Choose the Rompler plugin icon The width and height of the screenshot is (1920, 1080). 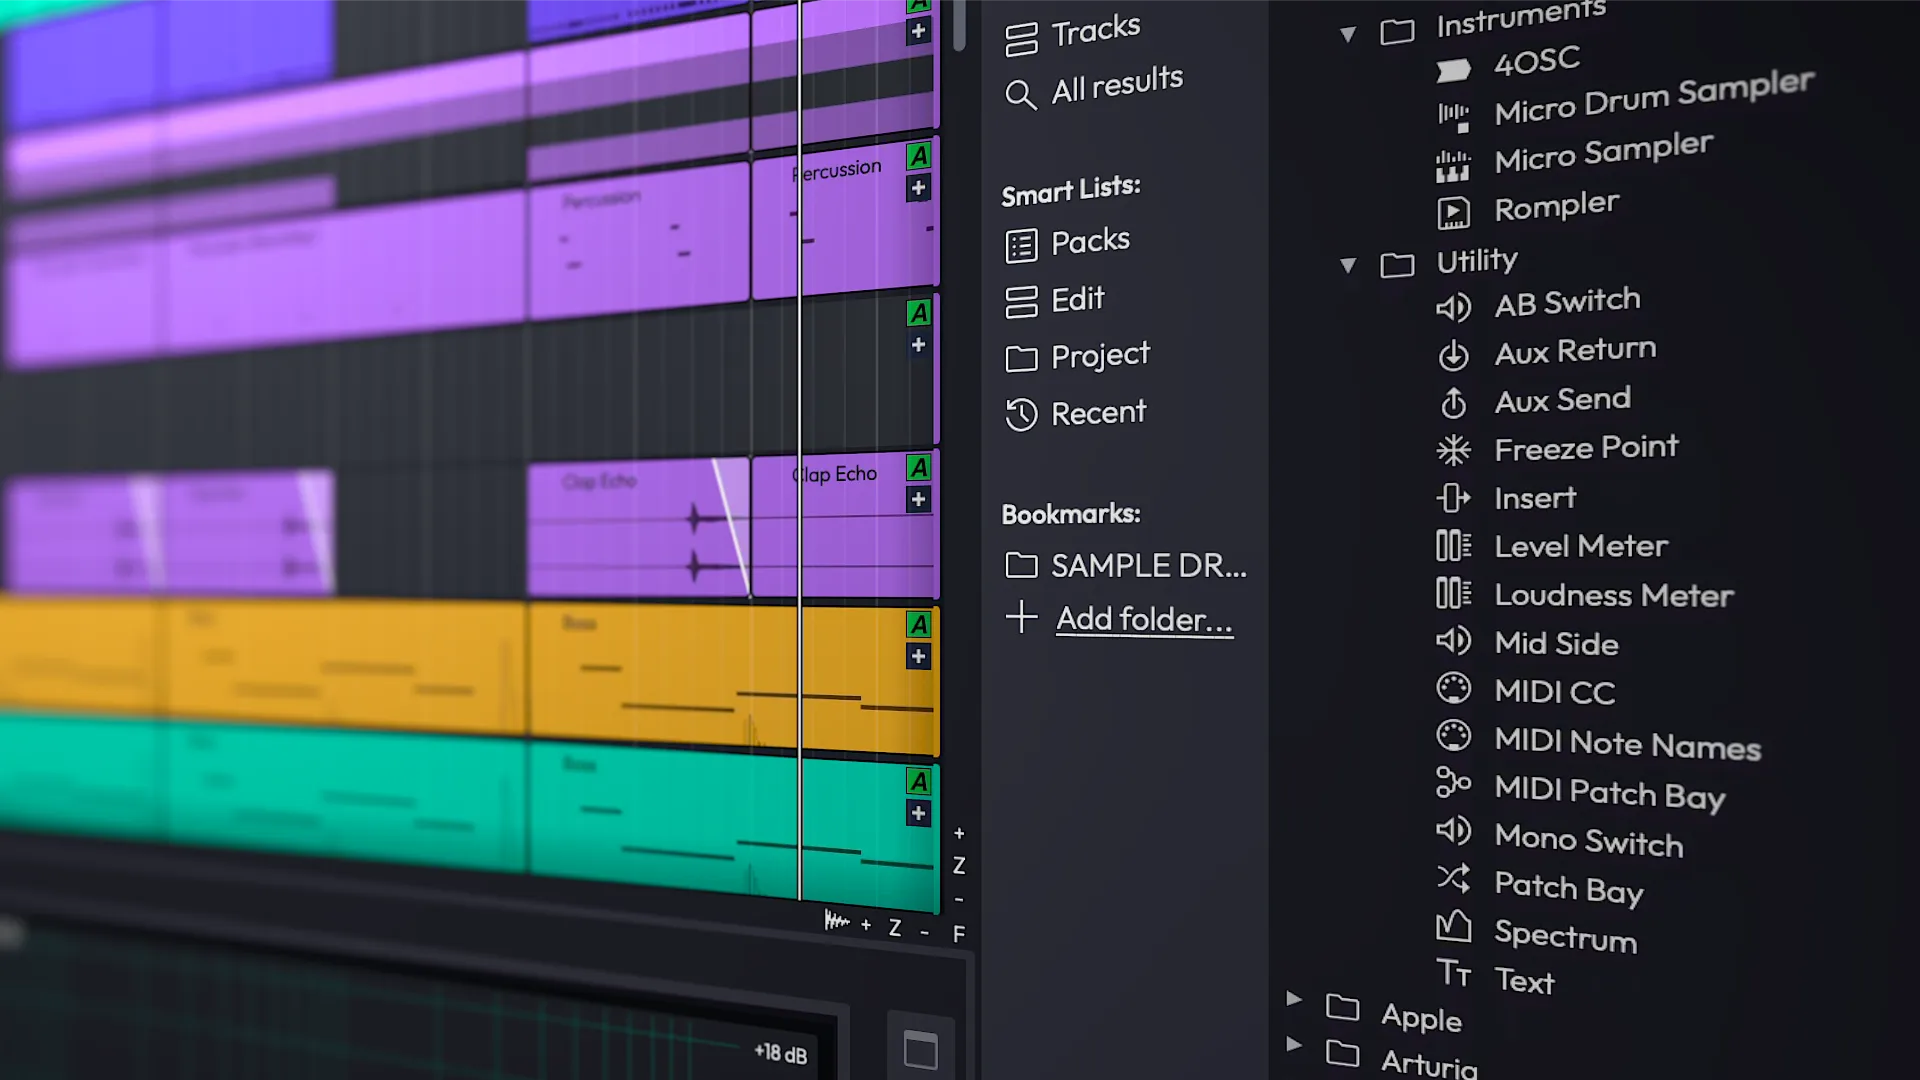coord(1453,213)
